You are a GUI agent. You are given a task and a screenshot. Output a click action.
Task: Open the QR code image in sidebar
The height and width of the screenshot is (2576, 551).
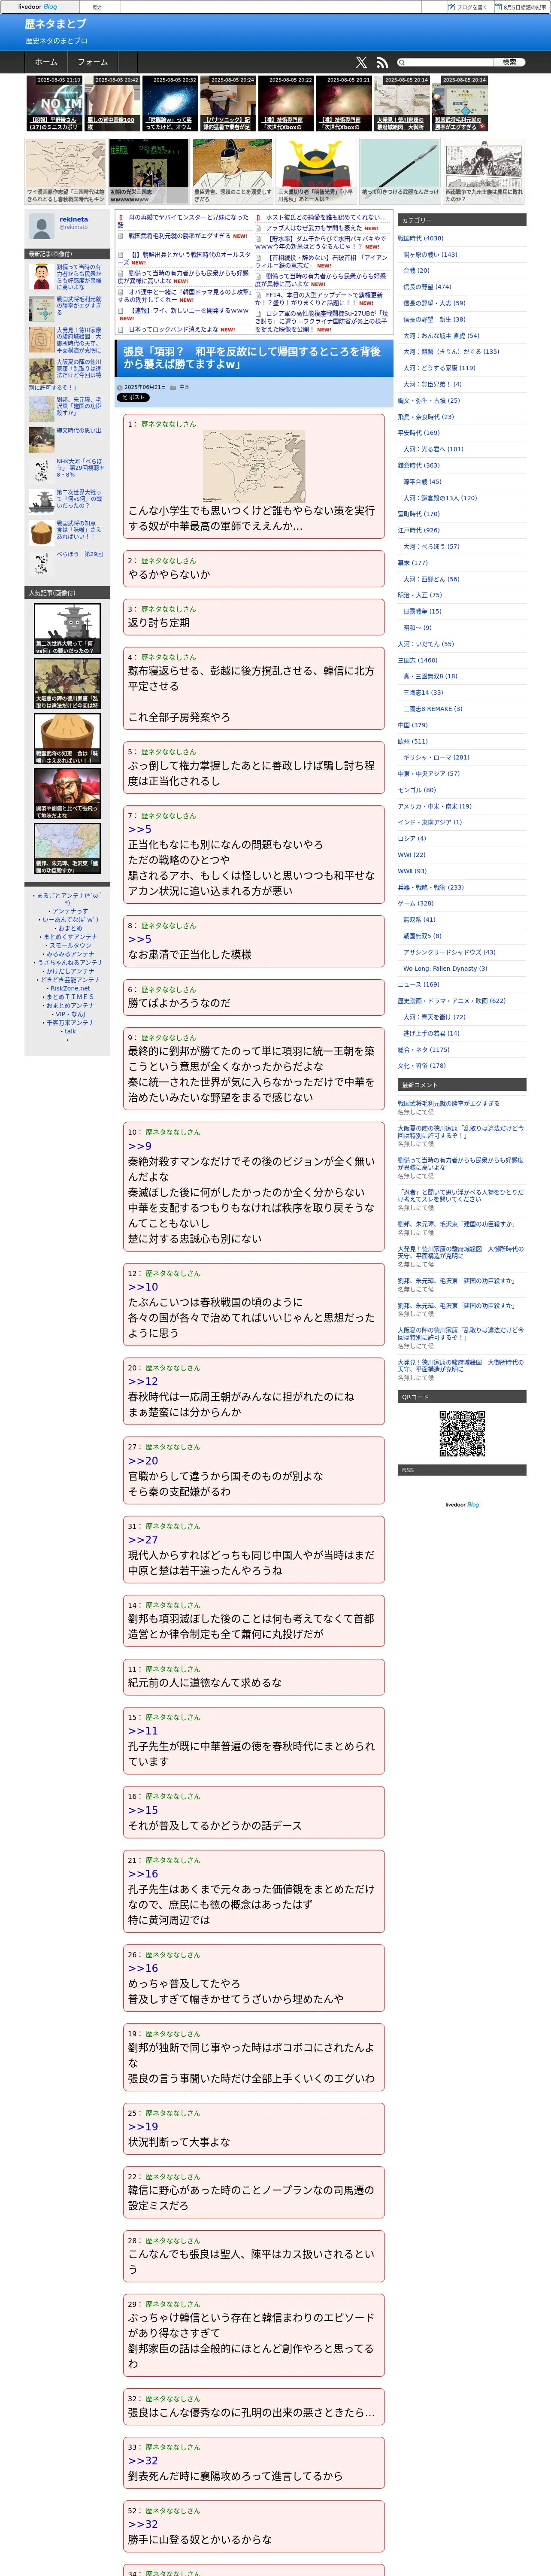coord(462,1433)
